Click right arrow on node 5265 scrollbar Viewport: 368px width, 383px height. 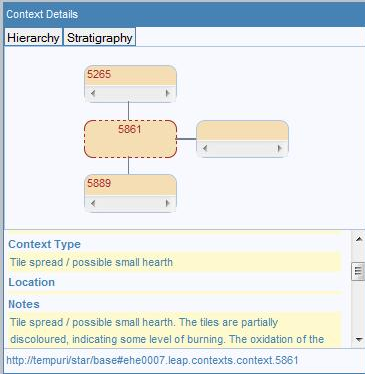click(168, 93)
